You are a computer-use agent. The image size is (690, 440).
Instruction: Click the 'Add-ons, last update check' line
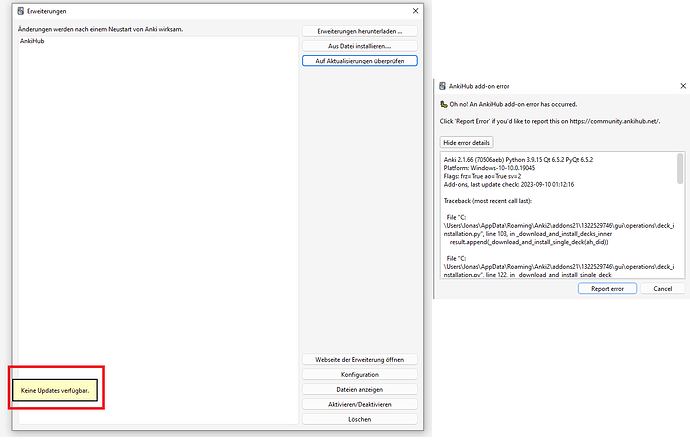pyautogui.click(x=509, y=184)
